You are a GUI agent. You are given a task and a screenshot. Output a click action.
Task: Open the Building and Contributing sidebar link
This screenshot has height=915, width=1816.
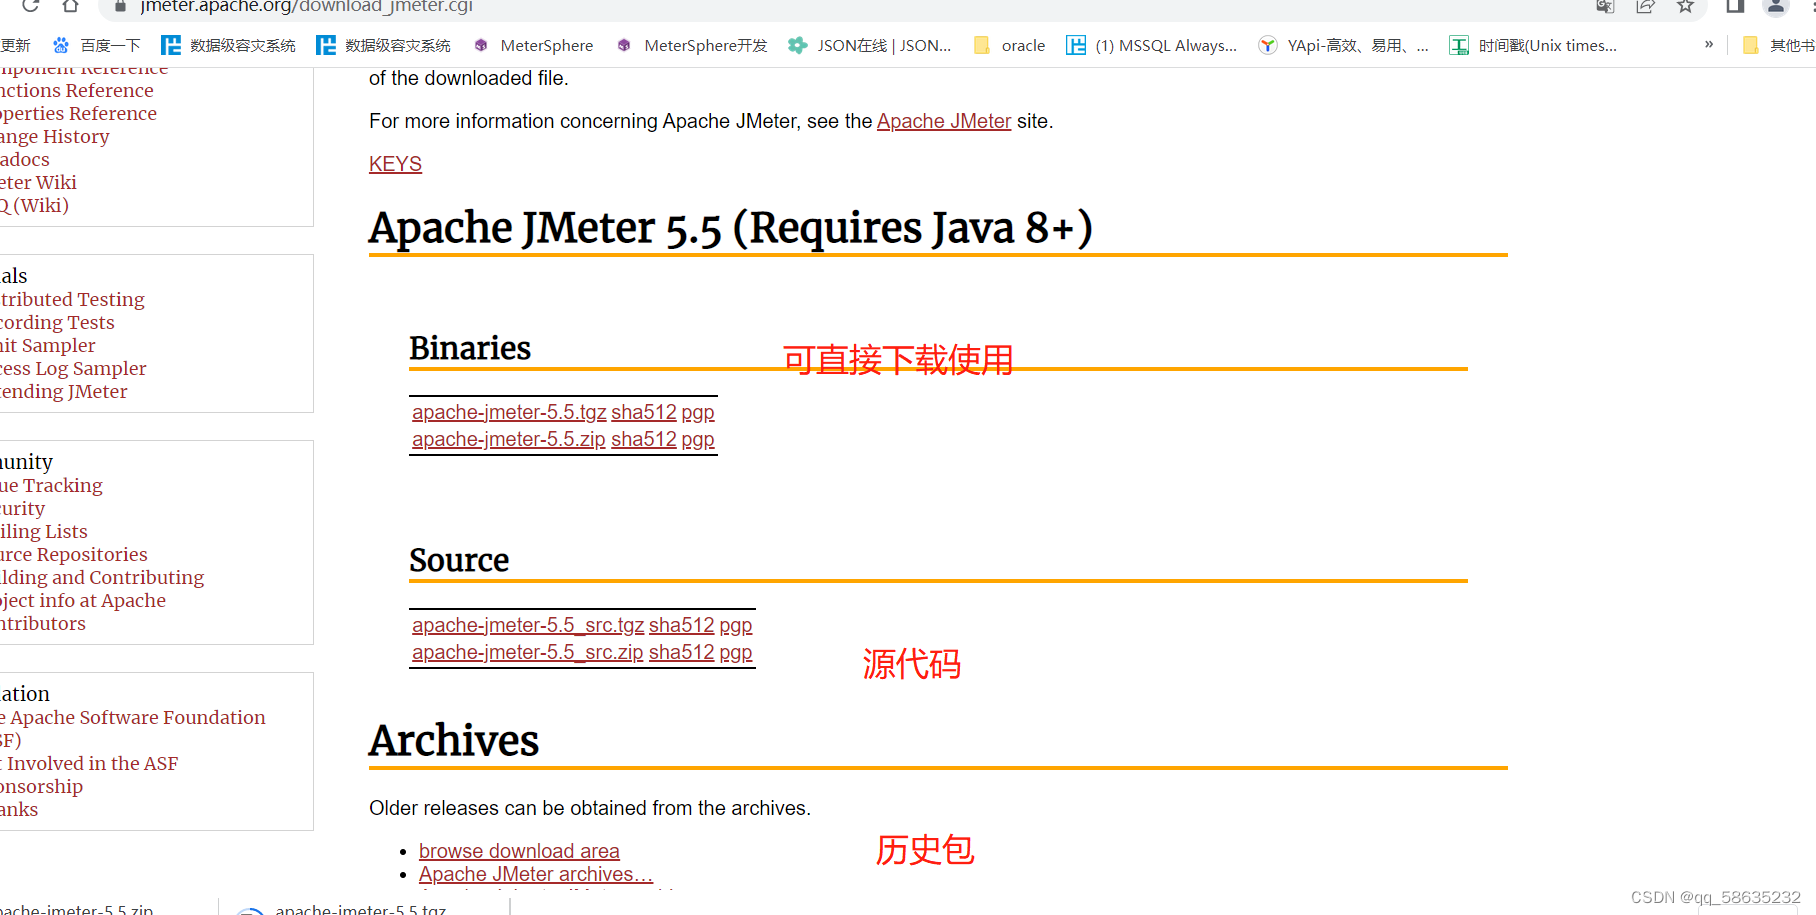102,578
